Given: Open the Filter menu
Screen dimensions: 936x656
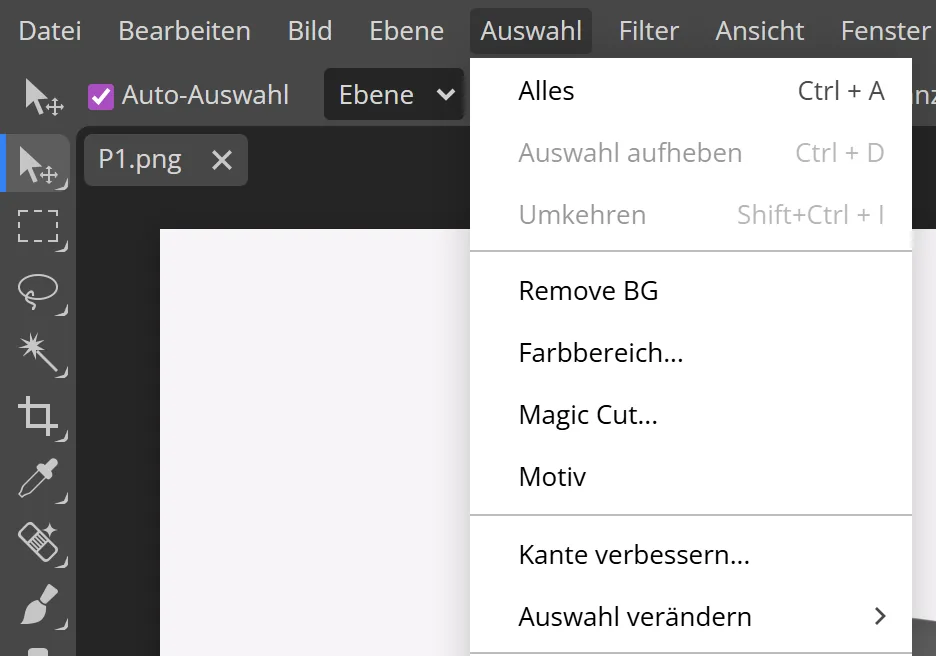Looking at the screenshot, I should [648, 31].
